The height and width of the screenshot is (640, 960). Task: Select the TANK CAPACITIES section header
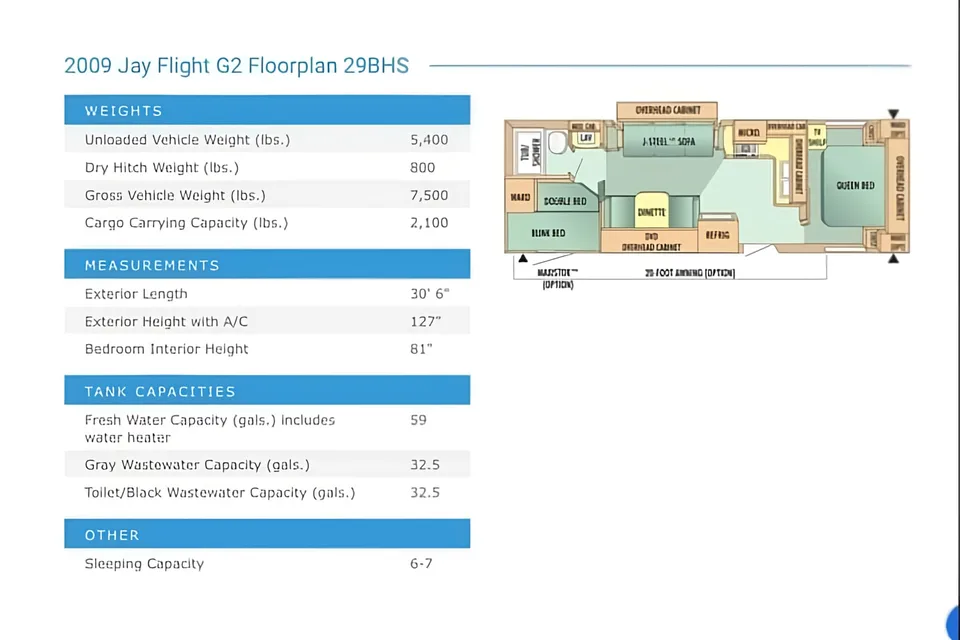coord(267,391)
